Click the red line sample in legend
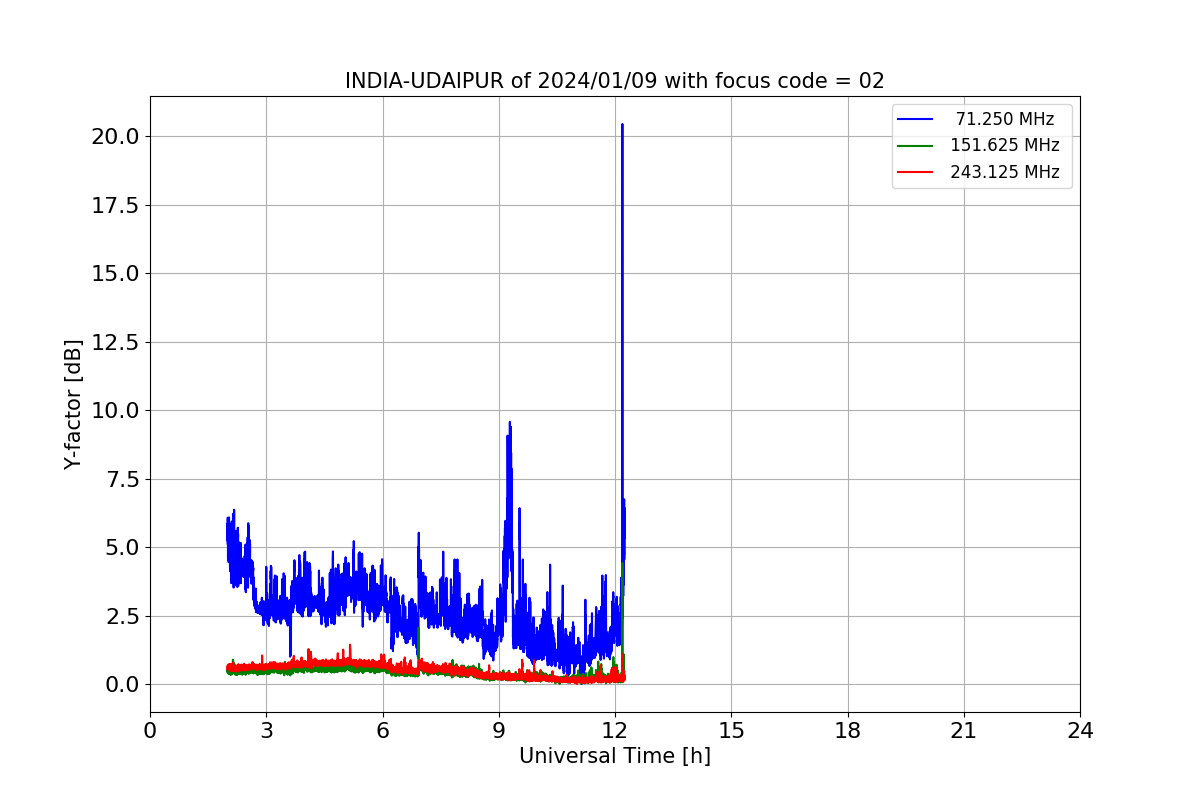1200x800 pixels. click(915, 172)
